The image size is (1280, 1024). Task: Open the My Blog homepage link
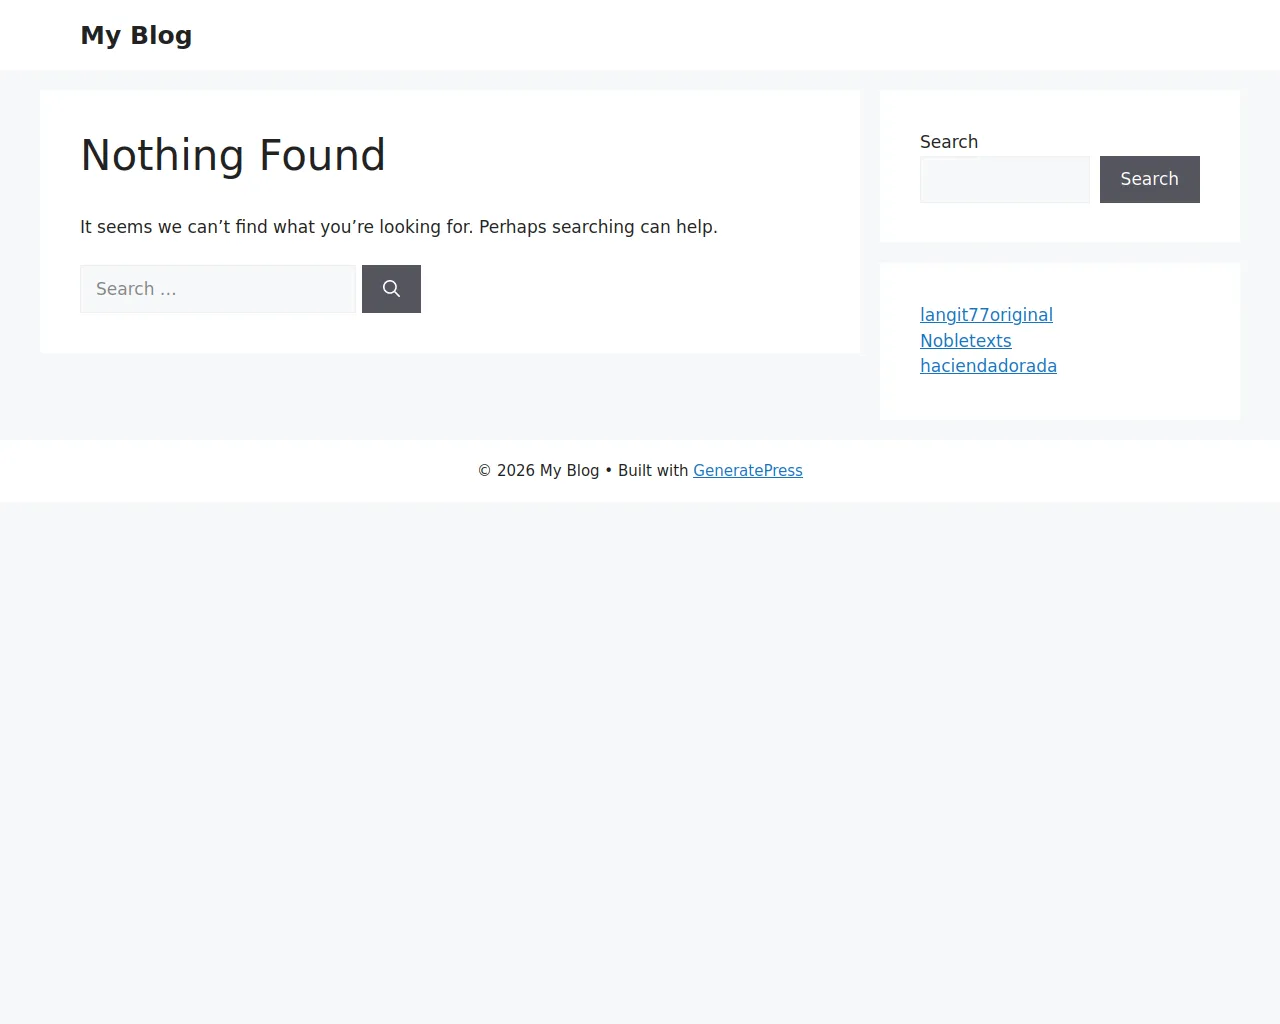136,34
